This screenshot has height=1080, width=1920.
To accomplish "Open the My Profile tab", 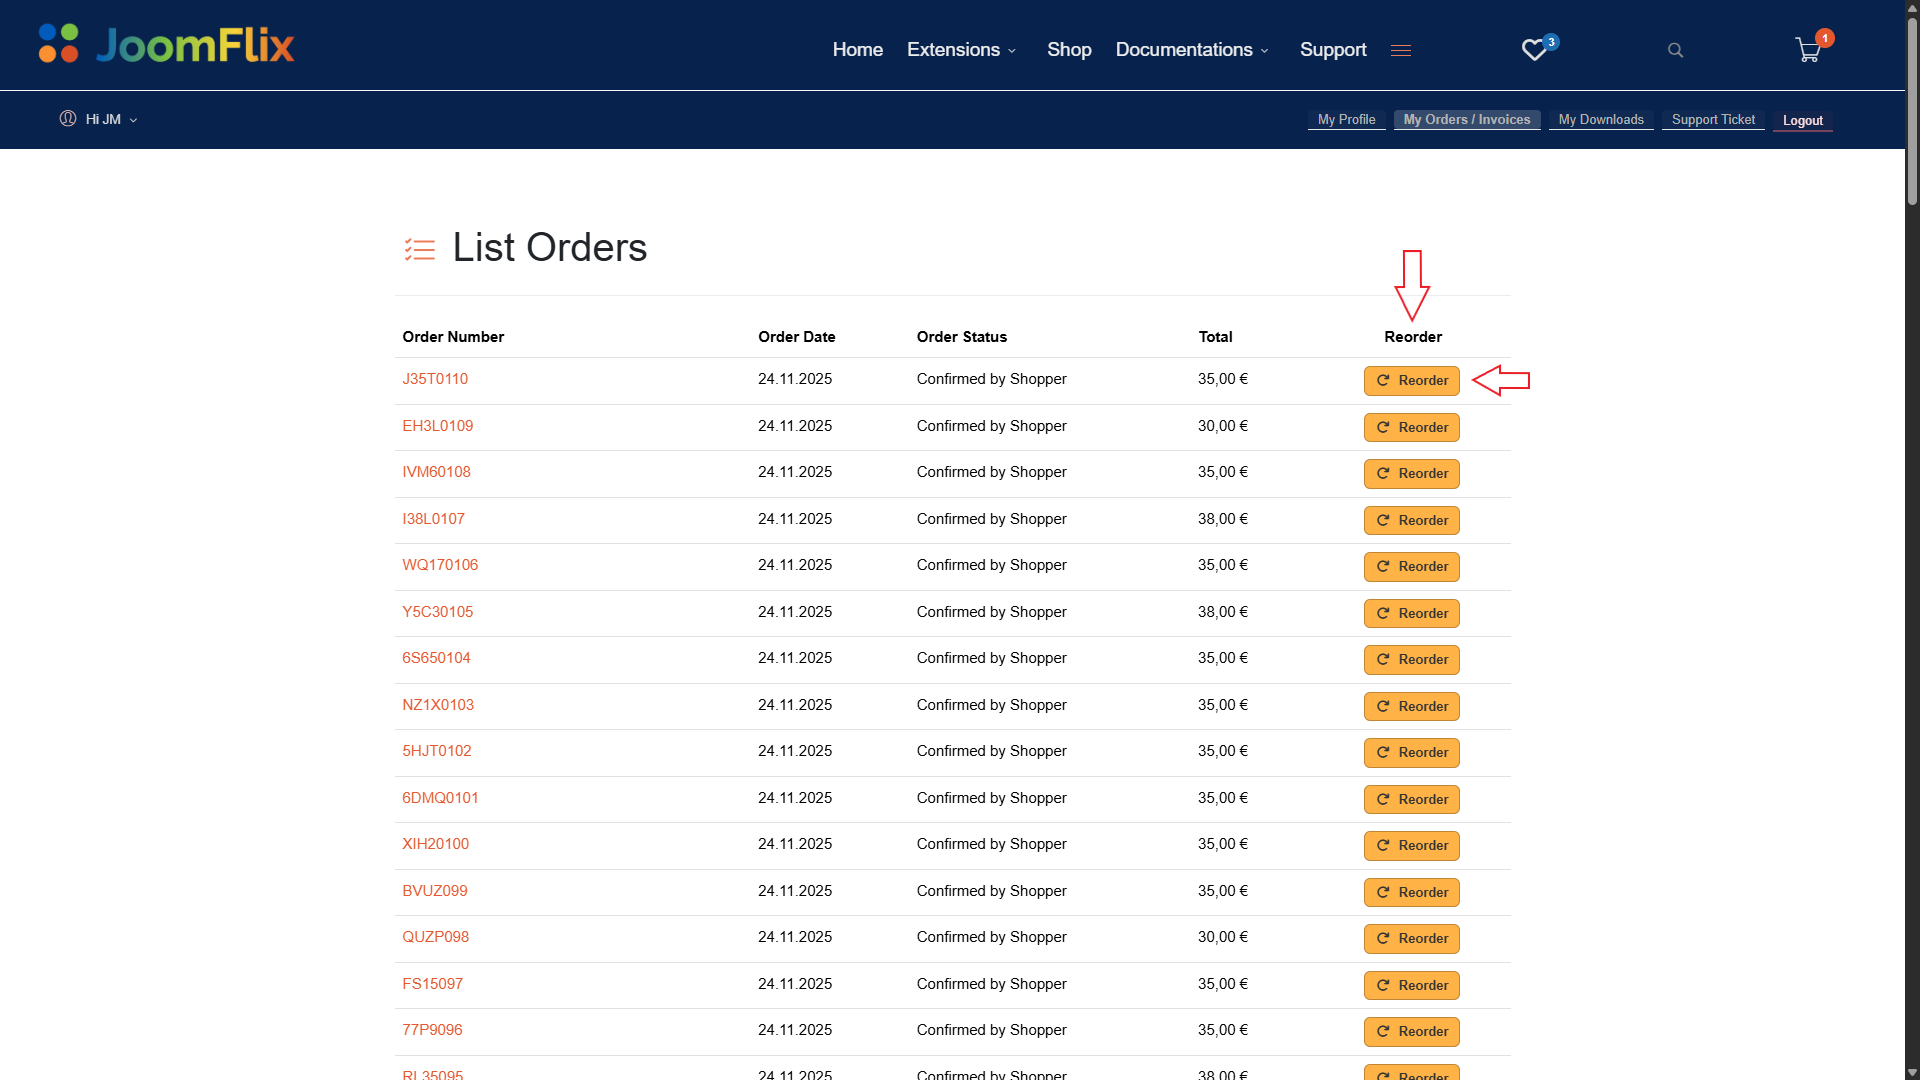I will pyautogui.click(x=1346, y=120).
